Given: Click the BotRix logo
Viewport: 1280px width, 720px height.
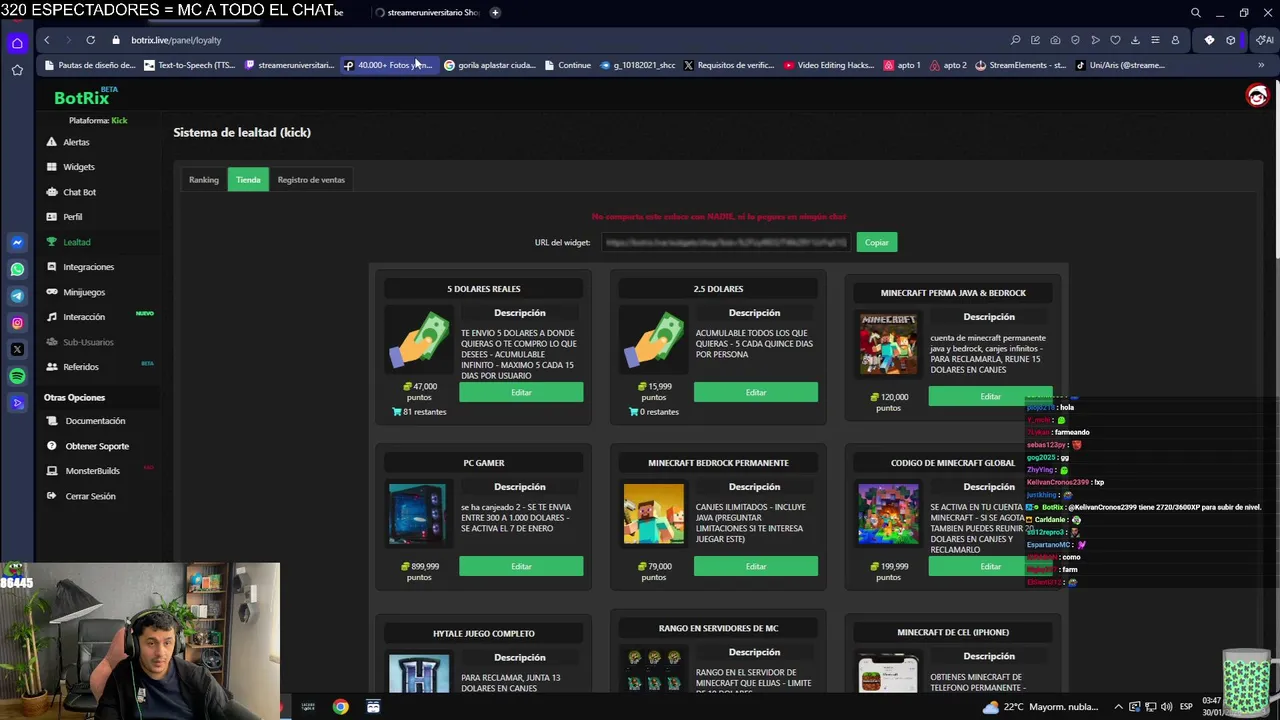Looking at the screenshot, I should pos(83,97).
